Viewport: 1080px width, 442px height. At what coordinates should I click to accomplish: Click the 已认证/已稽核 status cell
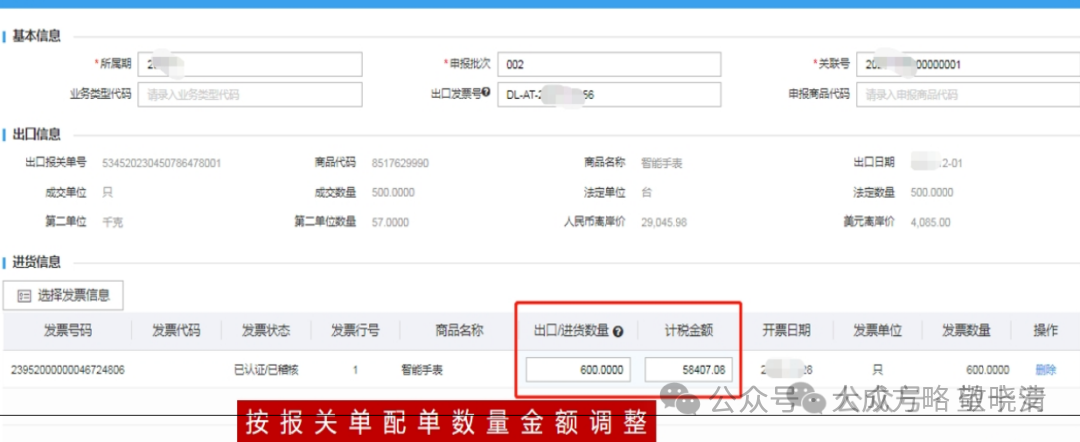pos(266,370)
